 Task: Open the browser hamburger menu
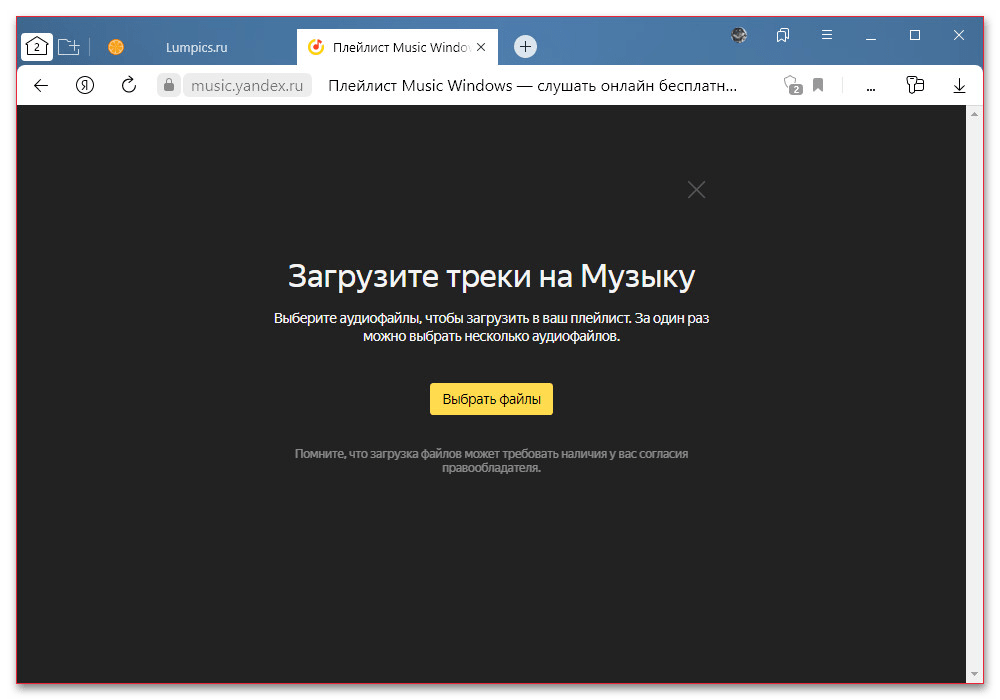[827, 35]
